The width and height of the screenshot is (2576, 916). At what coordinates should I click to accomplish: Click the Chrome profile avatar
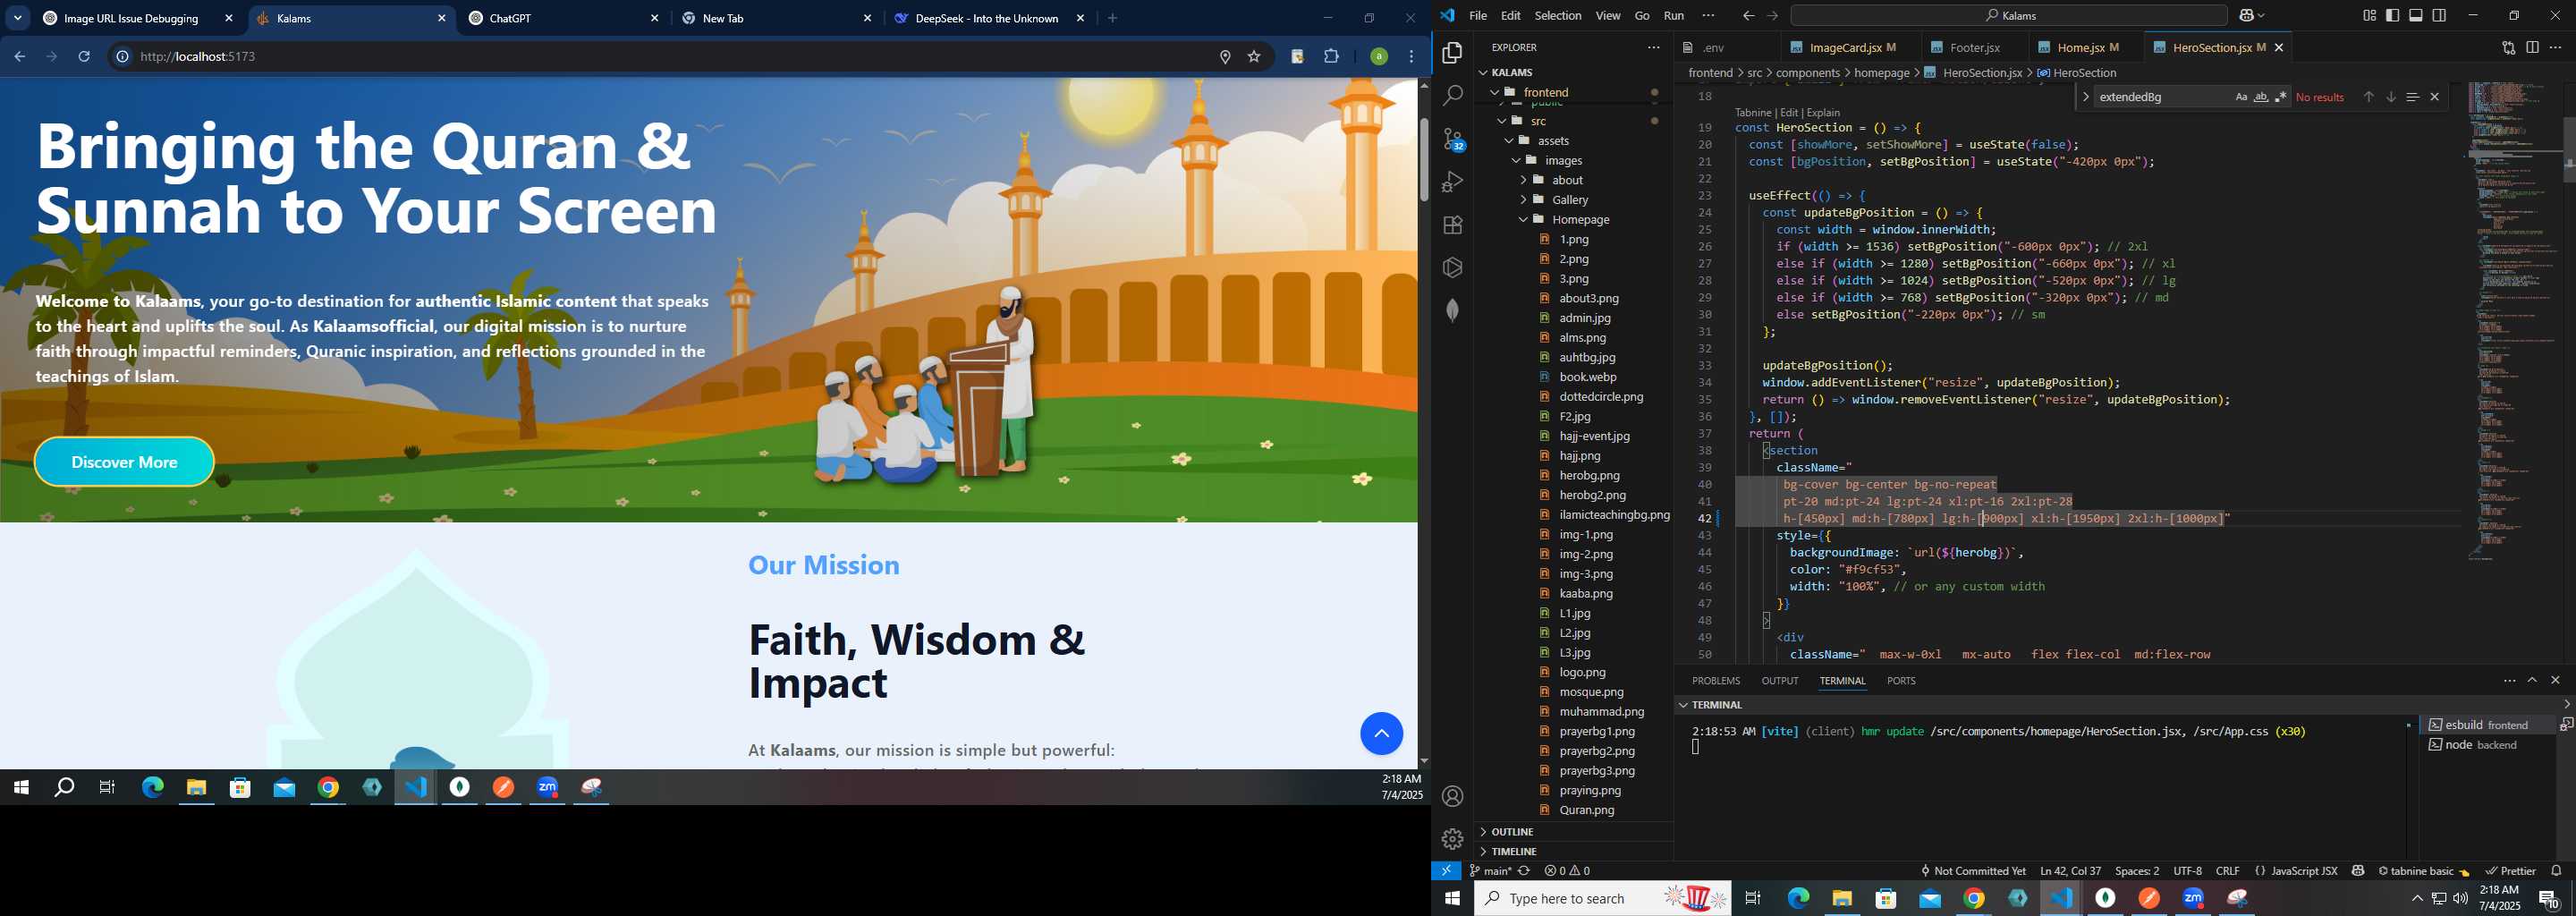click(x=1378, y=57)
